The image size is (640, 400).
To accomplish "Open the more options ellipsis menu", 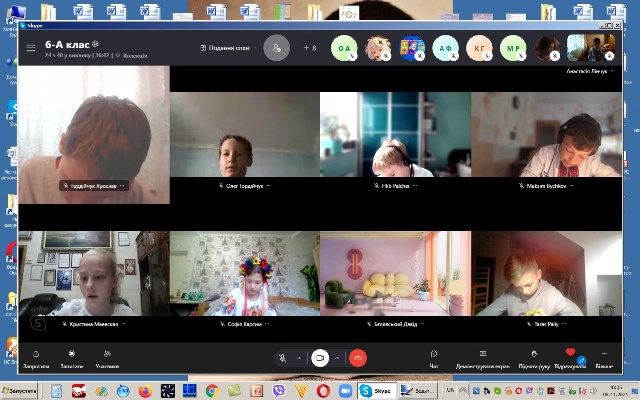I will (603, 356).
